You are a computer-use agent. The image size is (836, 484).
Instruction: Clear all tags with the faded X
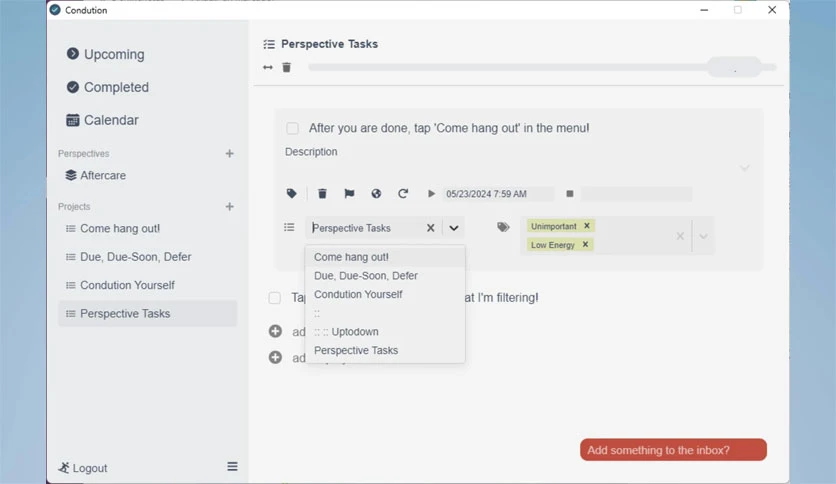[x=680, y=236]
